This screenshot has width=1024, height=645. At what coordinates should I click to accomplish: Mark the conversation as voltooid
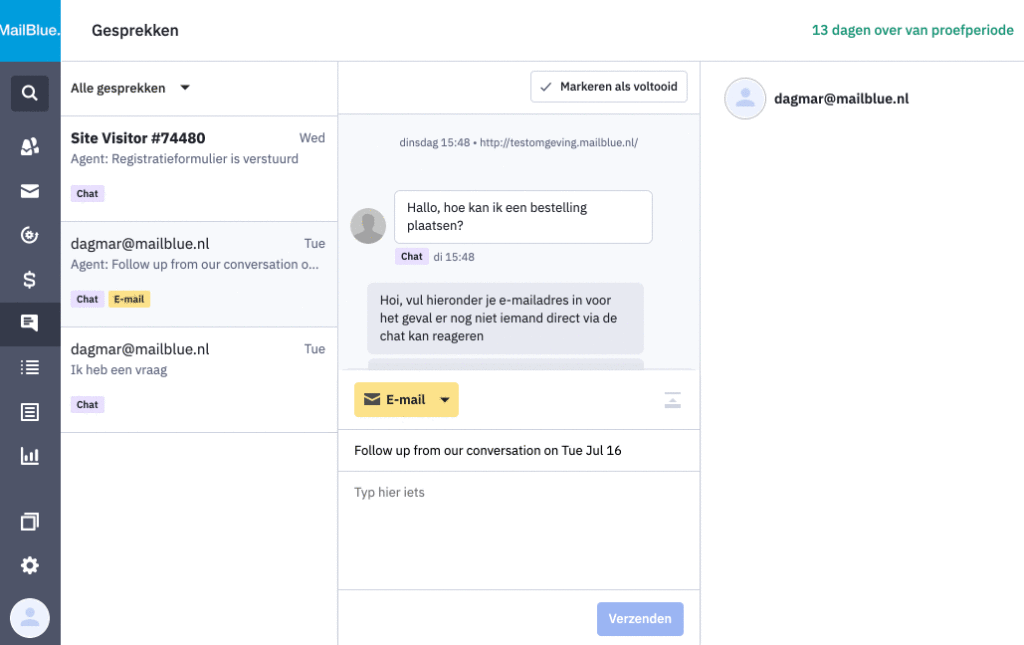[x=608, y=86]
